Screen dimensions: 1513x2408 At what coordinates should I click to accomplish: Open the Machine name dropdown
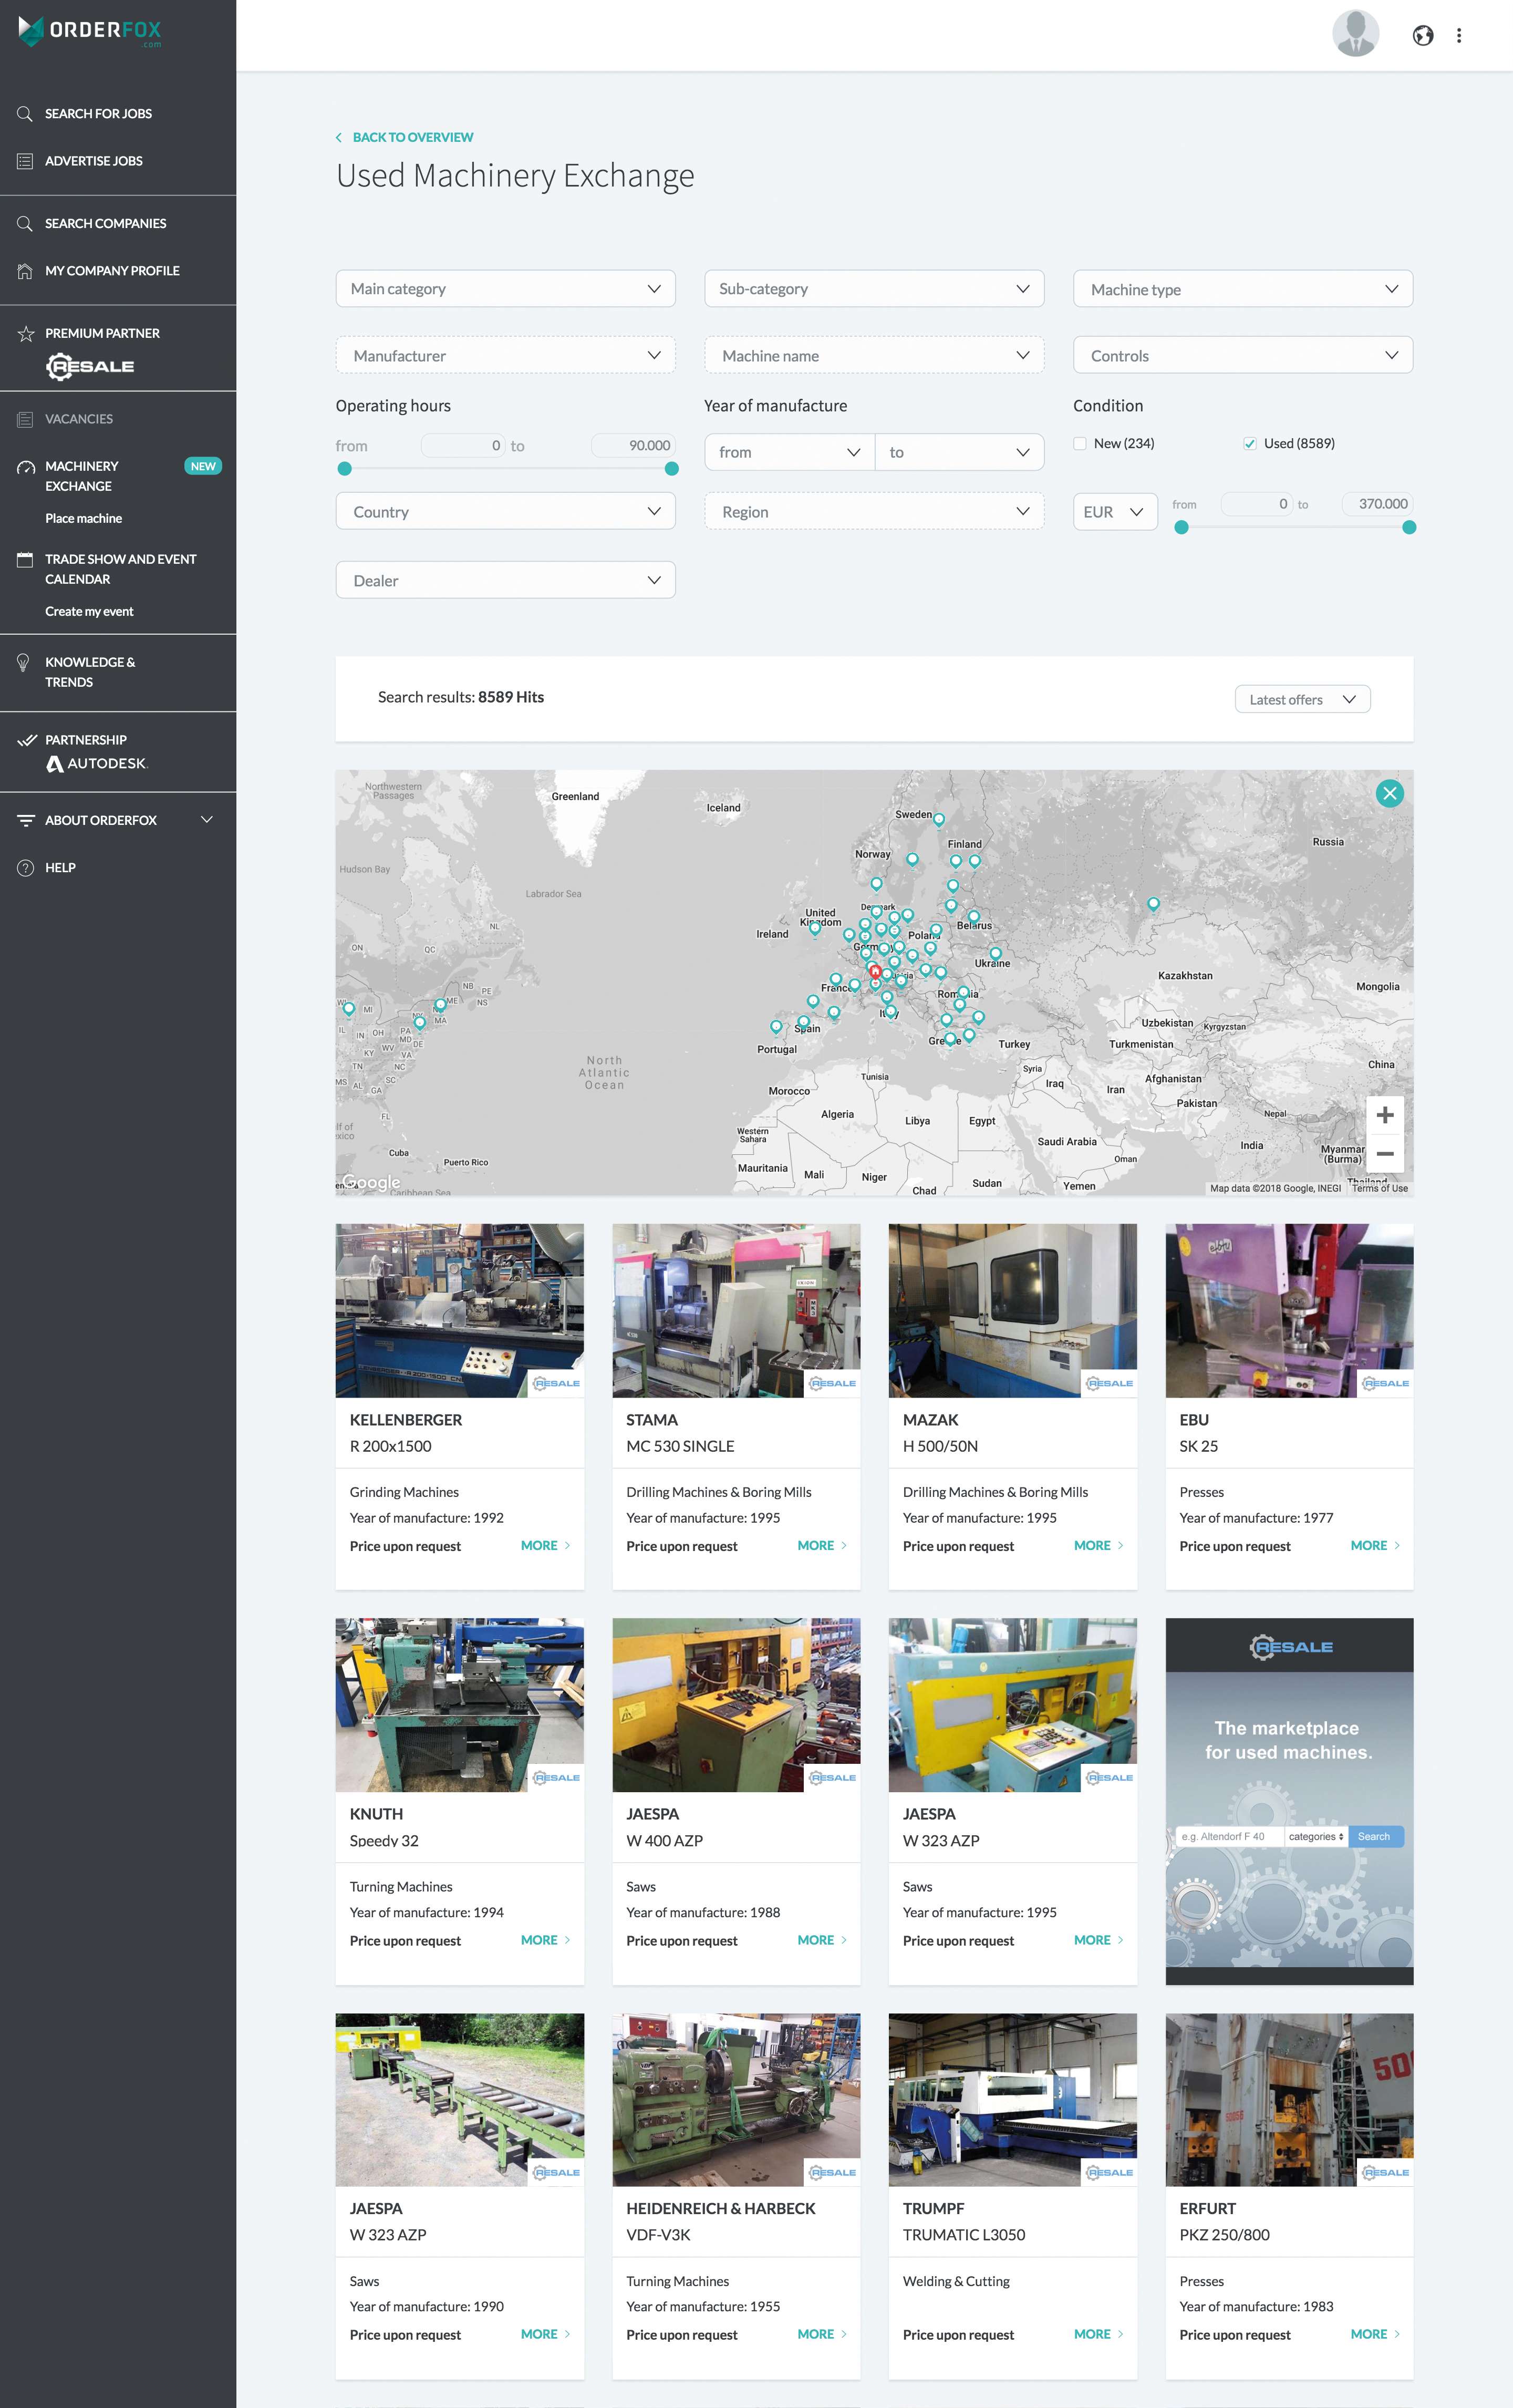(874, 356)
